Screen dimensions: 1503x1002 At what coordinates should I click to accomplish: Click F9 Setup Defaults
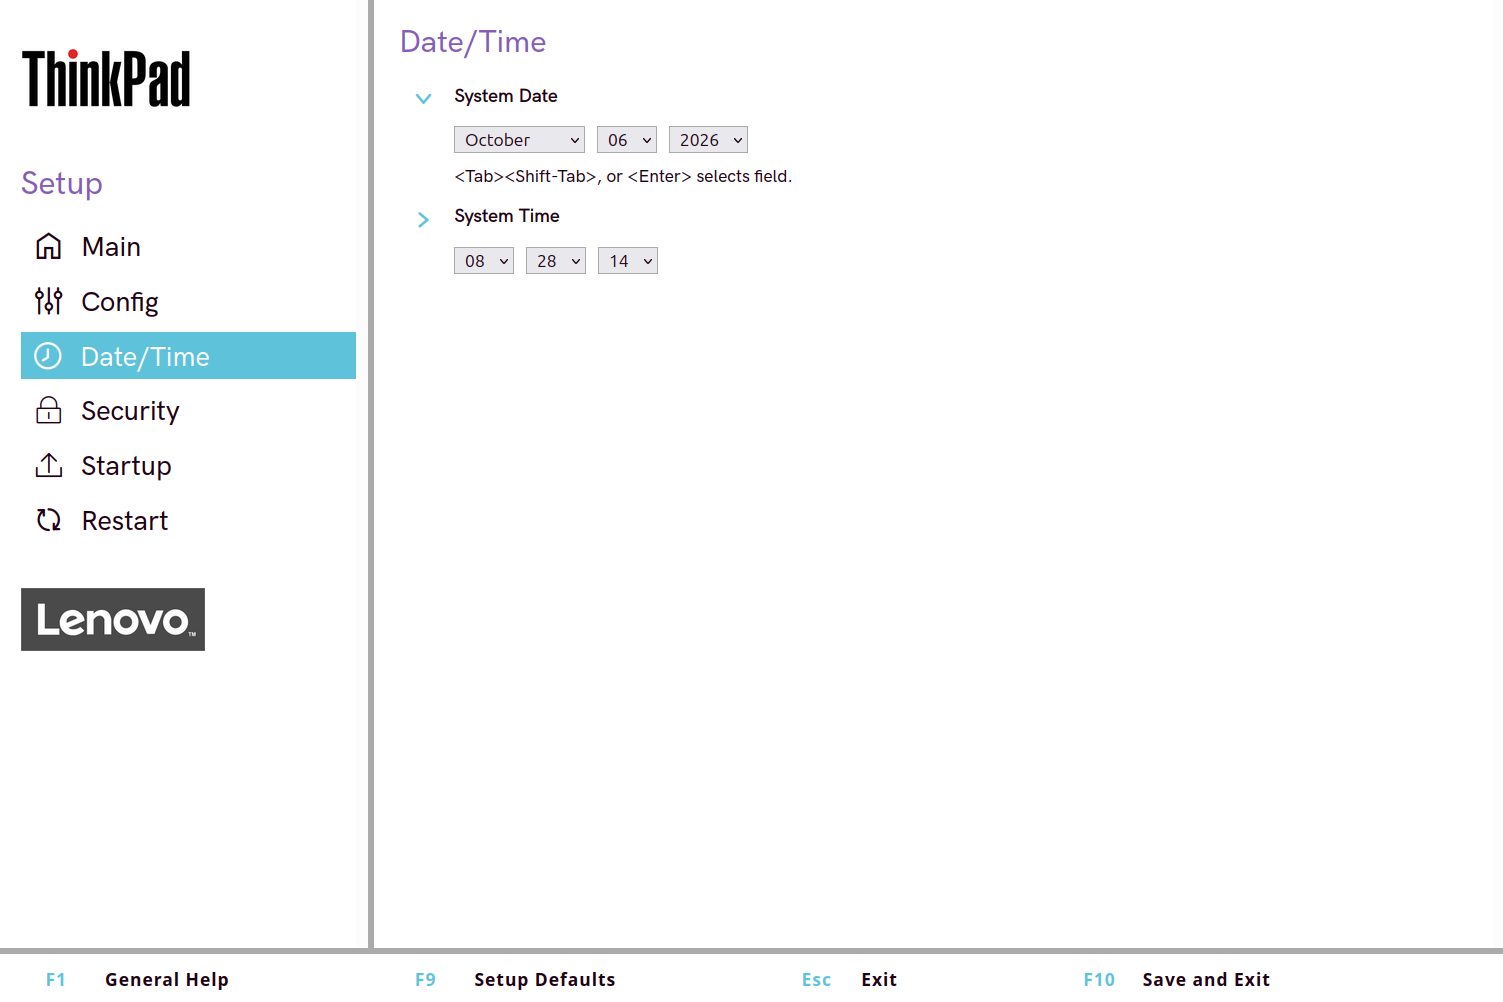point(515,980)
